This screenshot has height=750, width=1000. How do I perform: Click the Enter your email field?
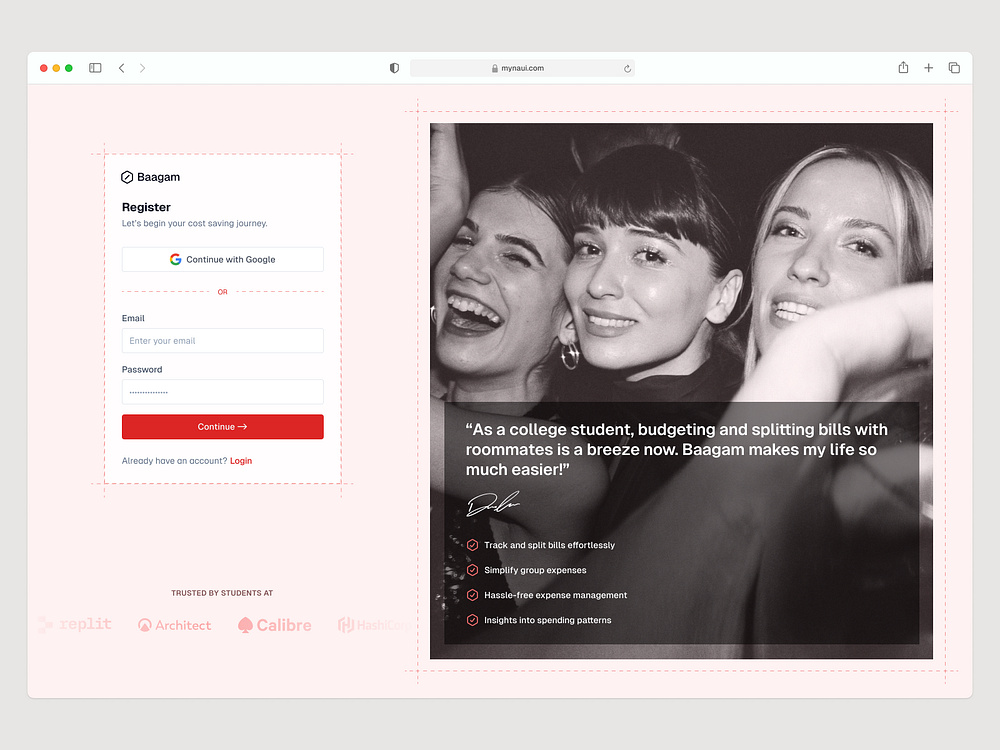(x=222, y=341)
